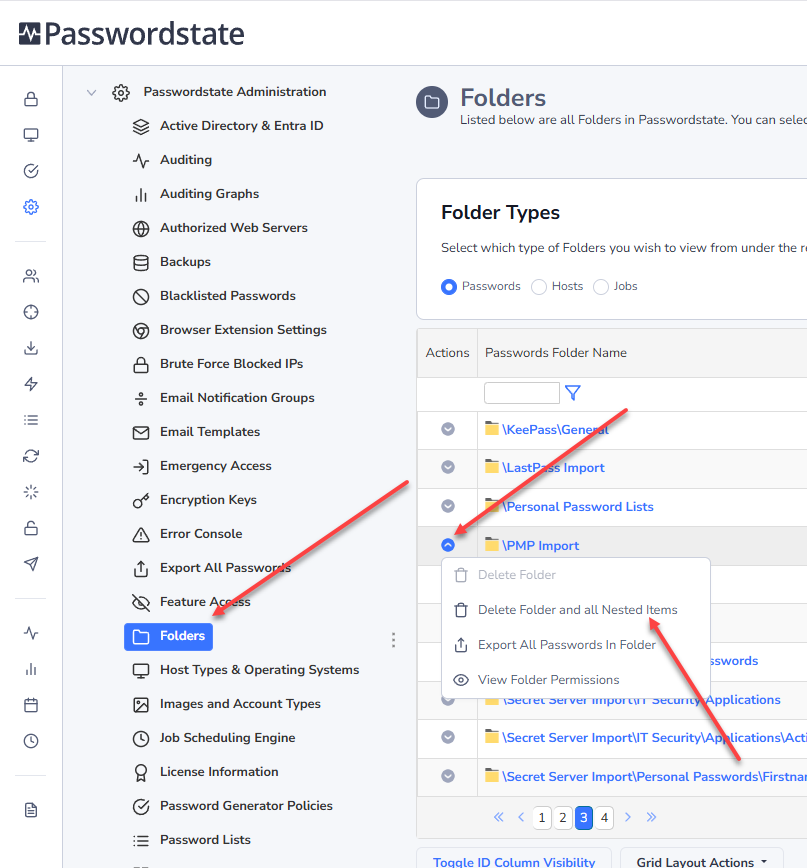This screenshot has height=868, width=807.
Task: Select the Hosts folder type radio
Action: pos(539,287)
